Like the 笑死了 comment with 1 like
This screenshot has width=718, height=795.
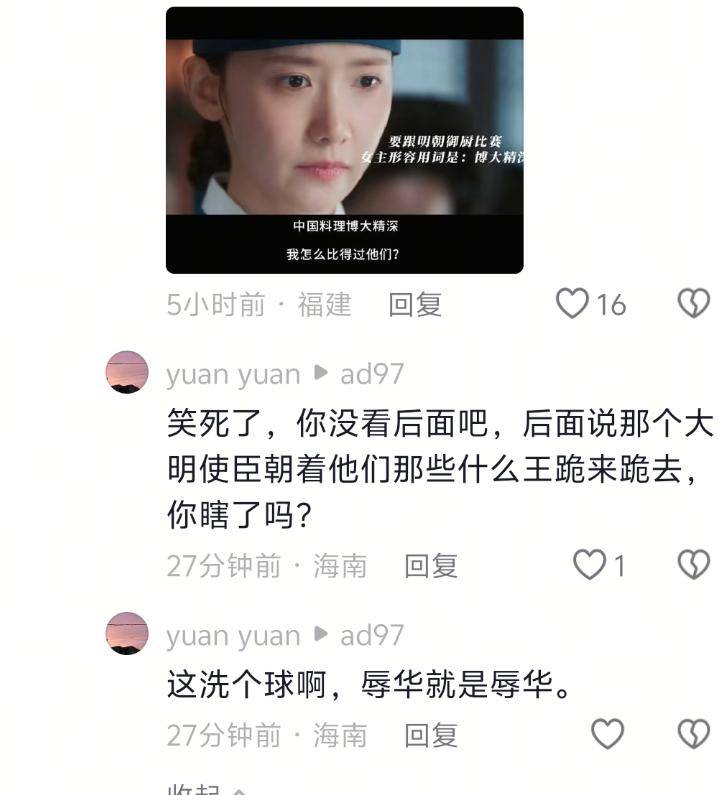(x=589, y=564)
